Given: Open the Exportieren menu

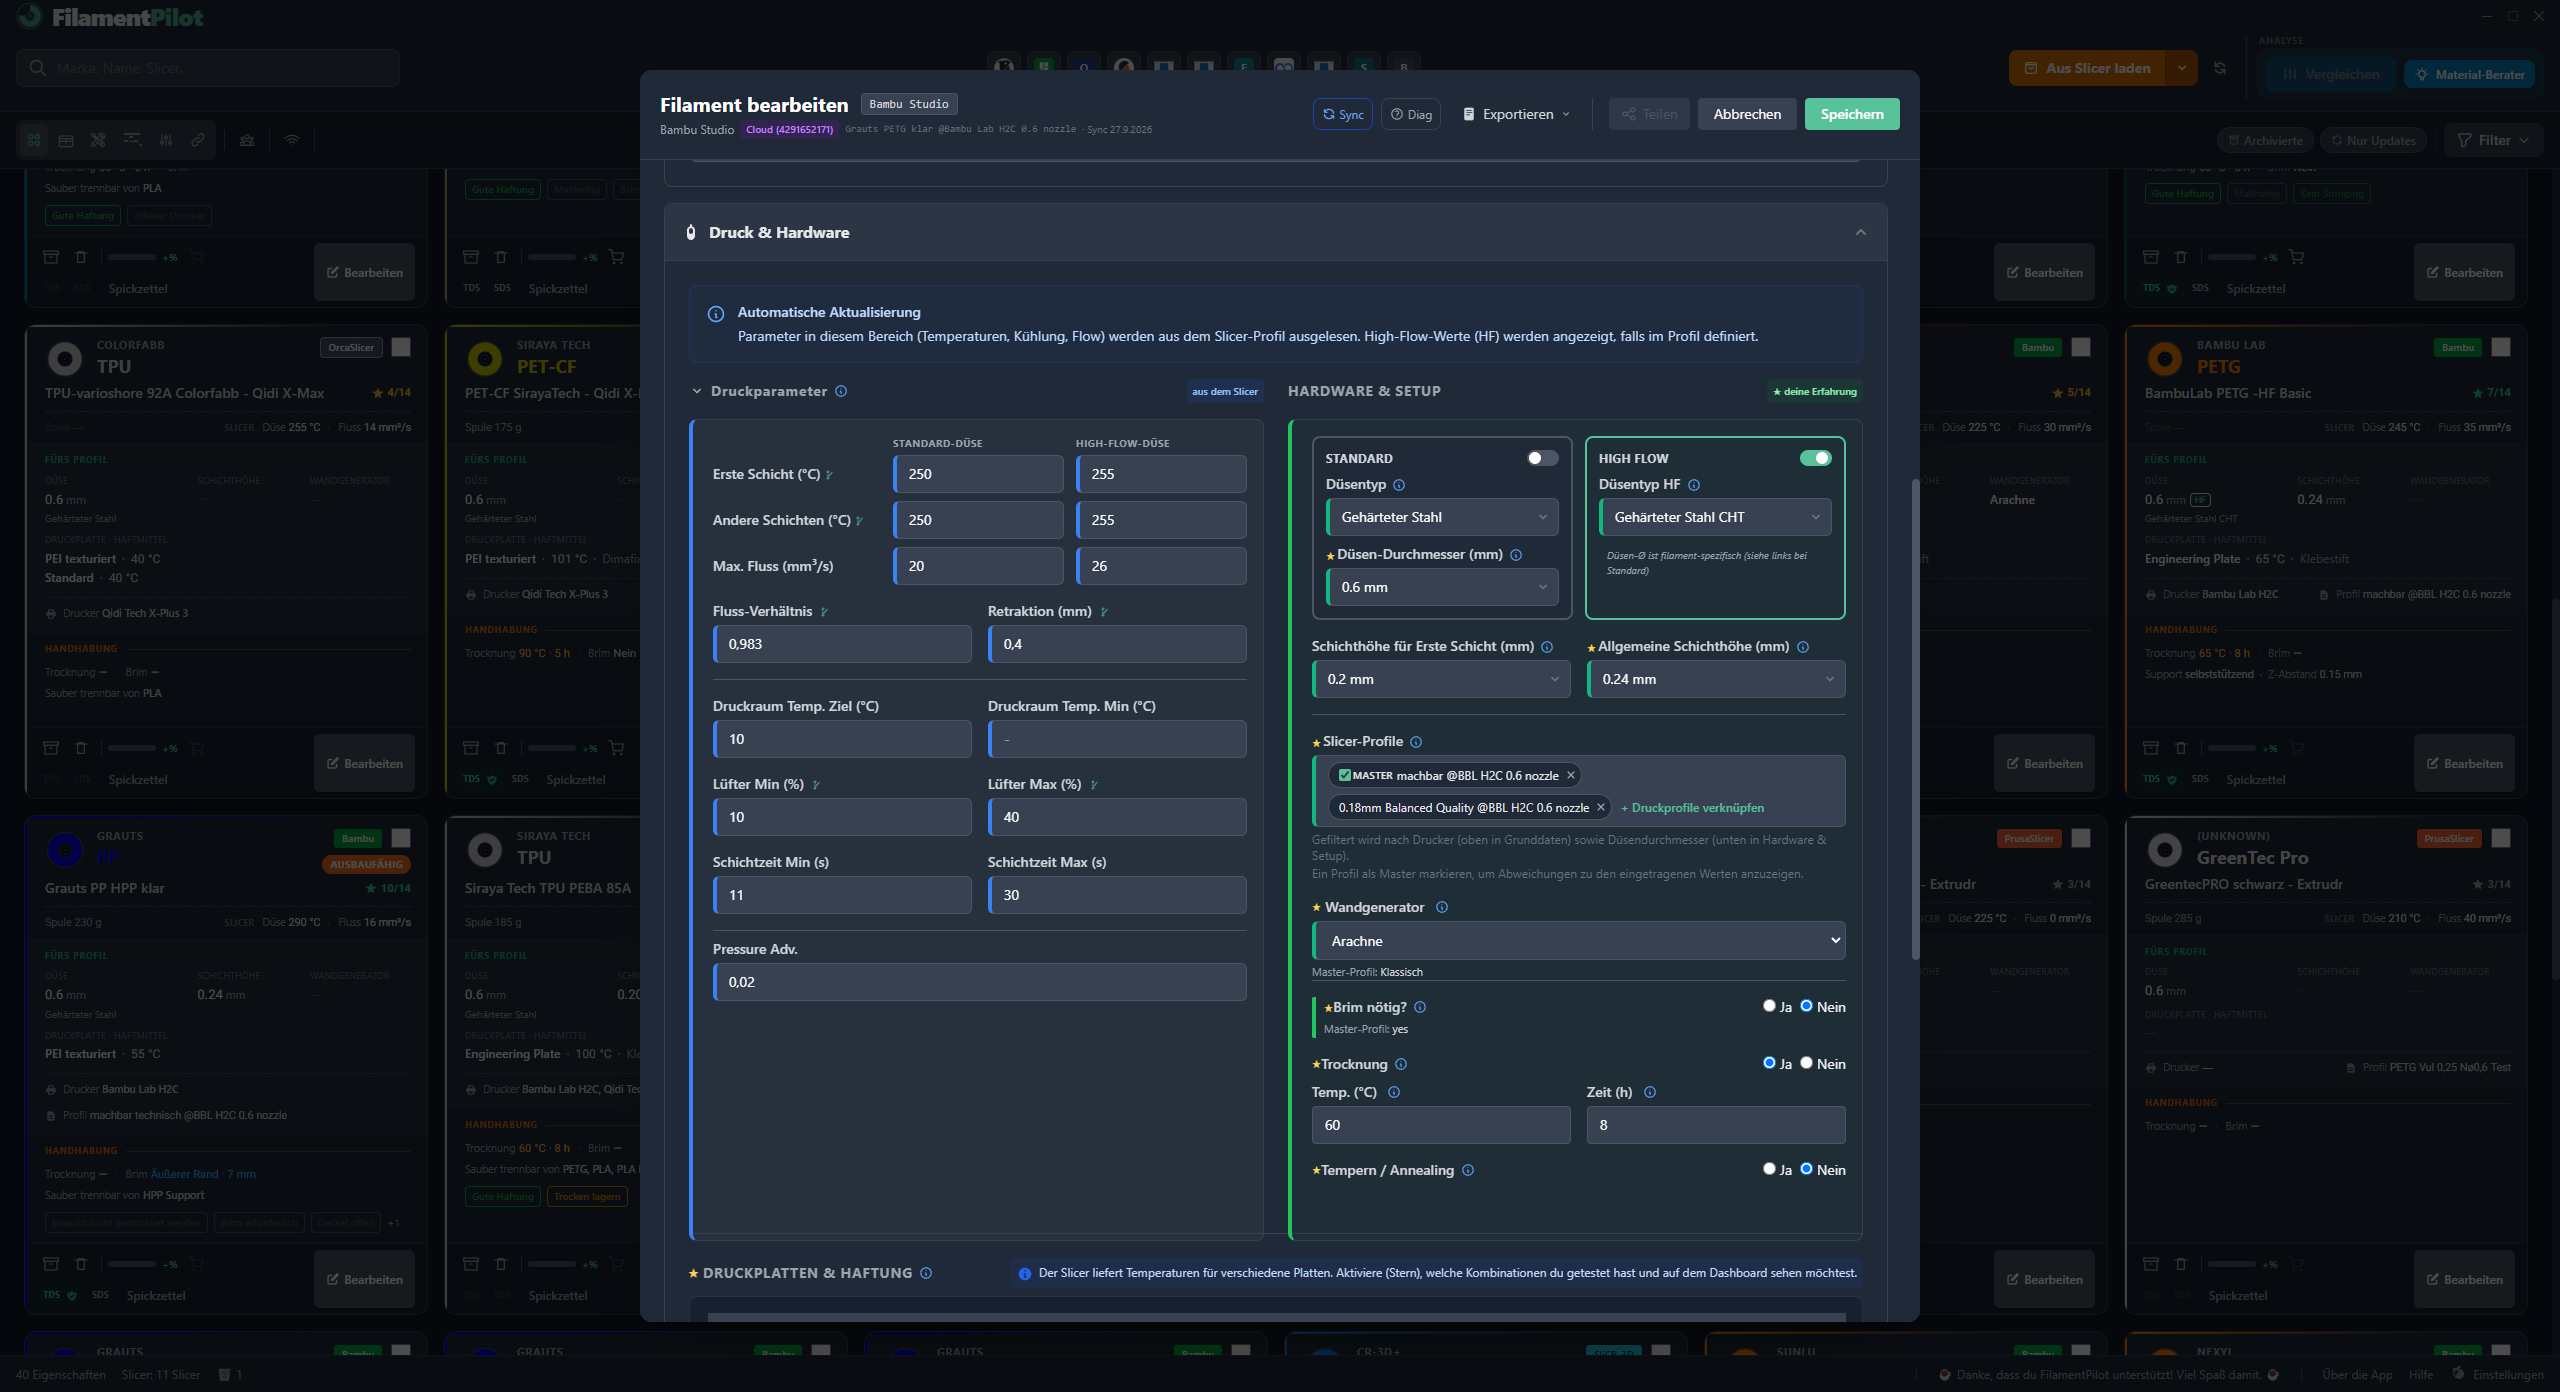Looking at the screenshot, I should click(1516, 114).
